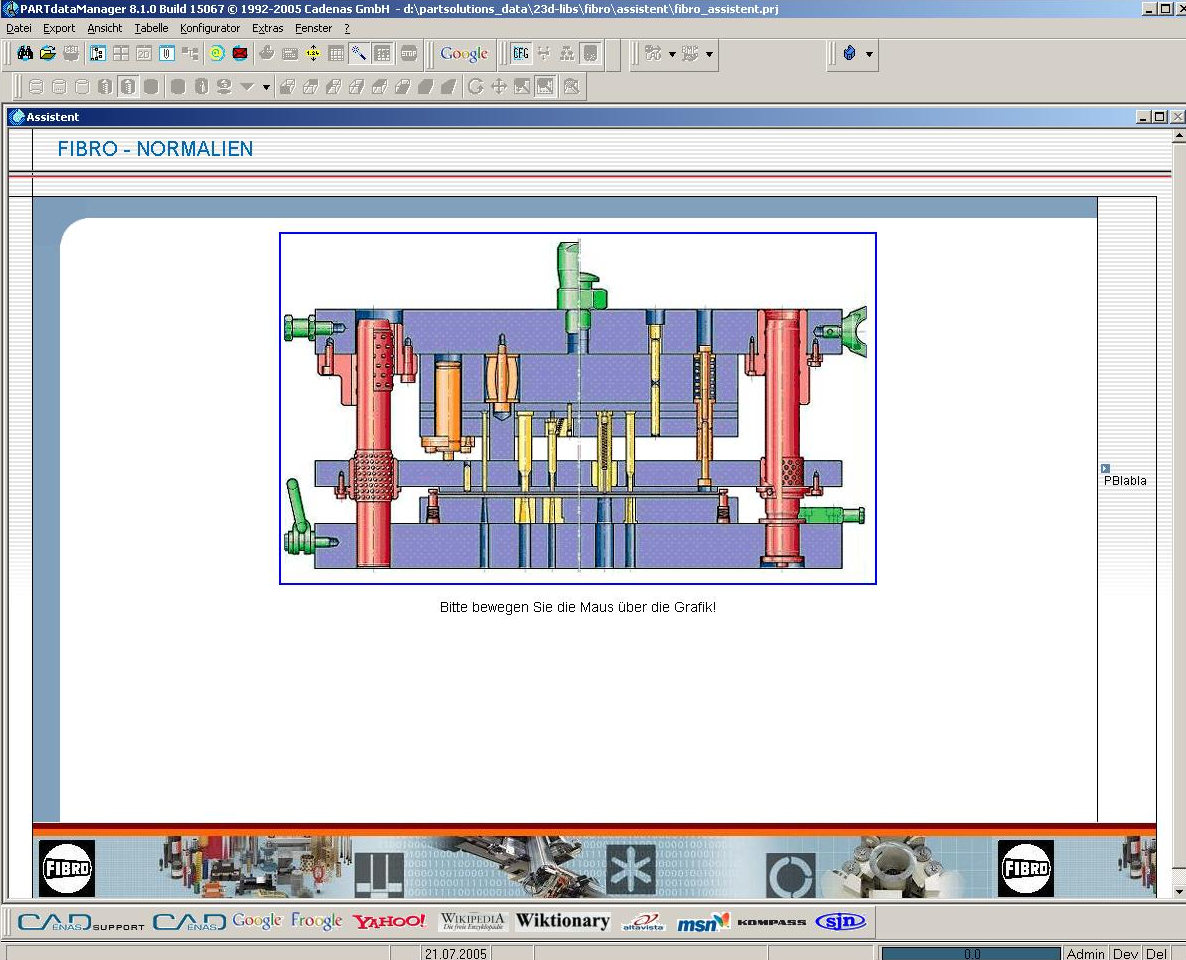Click the binoculars search icon
This screenshot has width=1186, height=960.
pyautogui.click(x=25, y=54)
